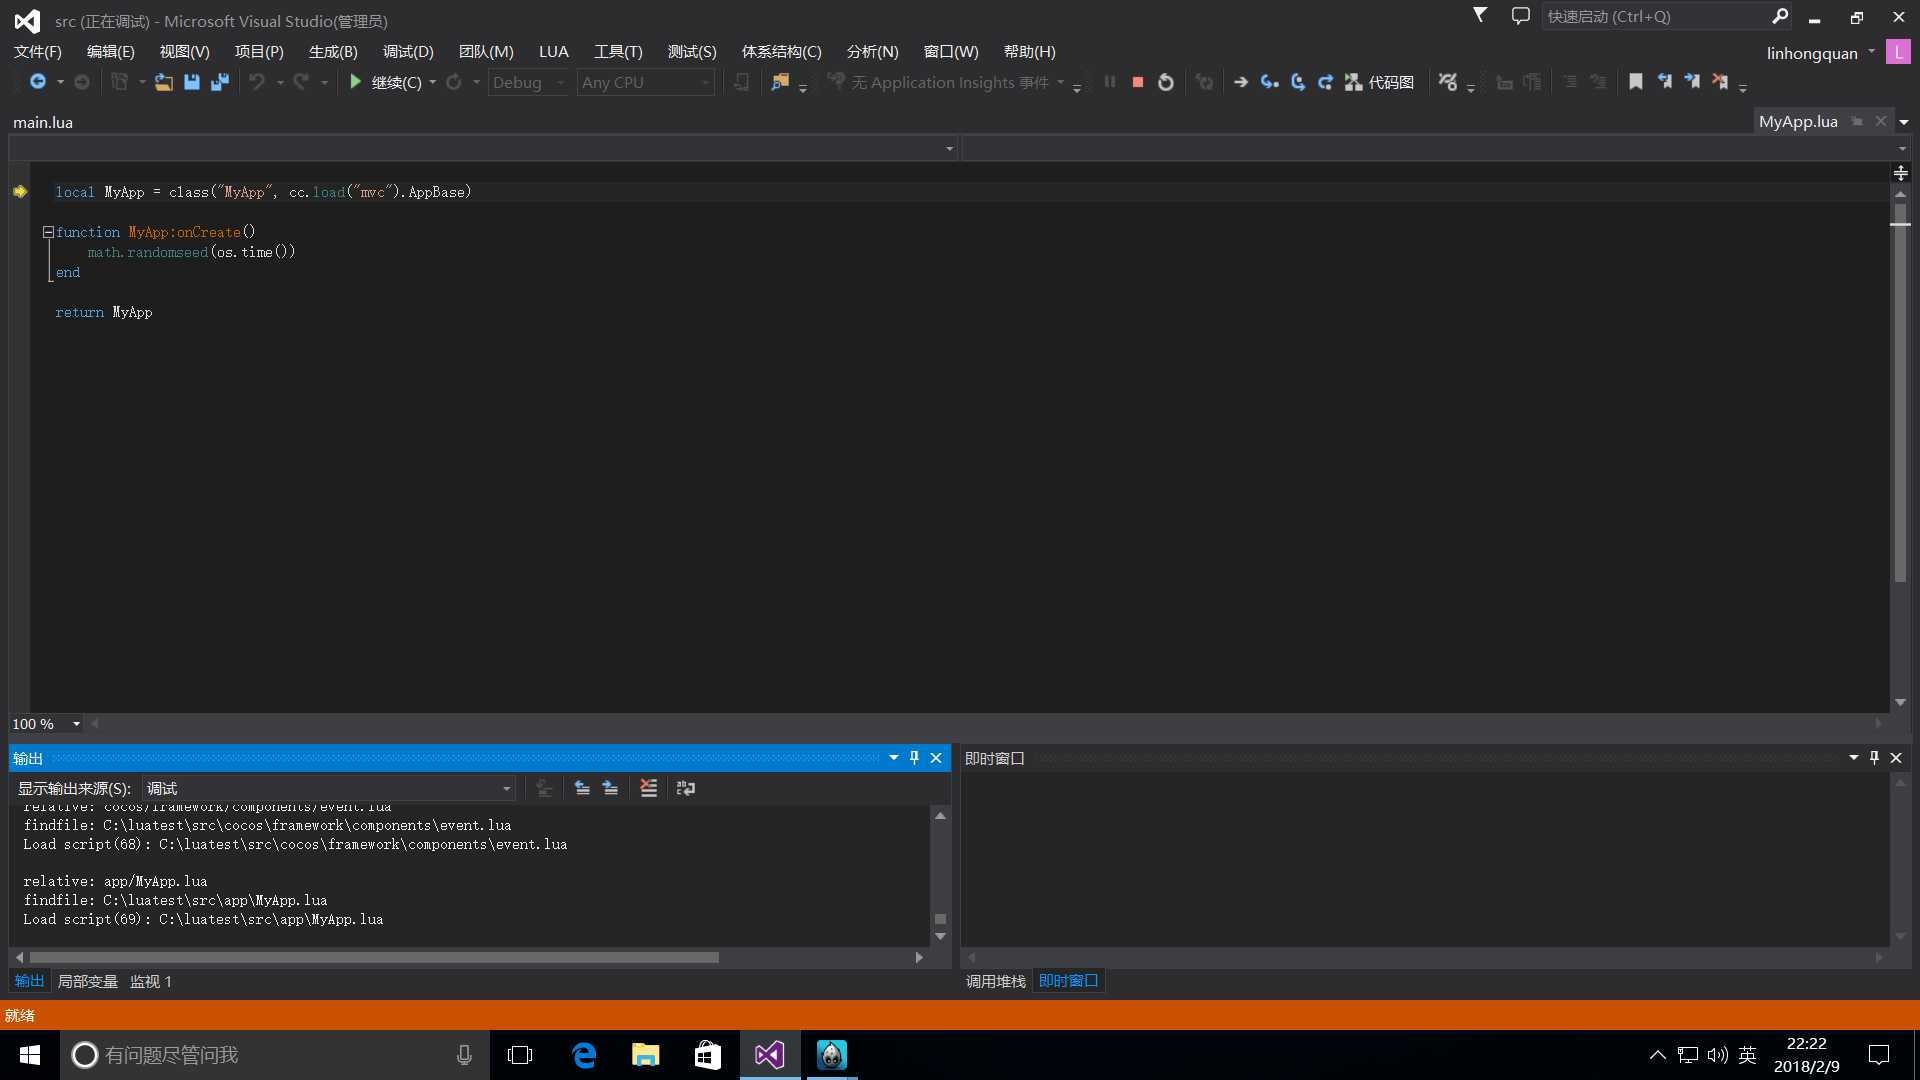The width and height of the screenshot is (1920, 1080).
Task: Restart debugging with circular arrow icon
Action: pyautogui.click(x=1165, y=82)
